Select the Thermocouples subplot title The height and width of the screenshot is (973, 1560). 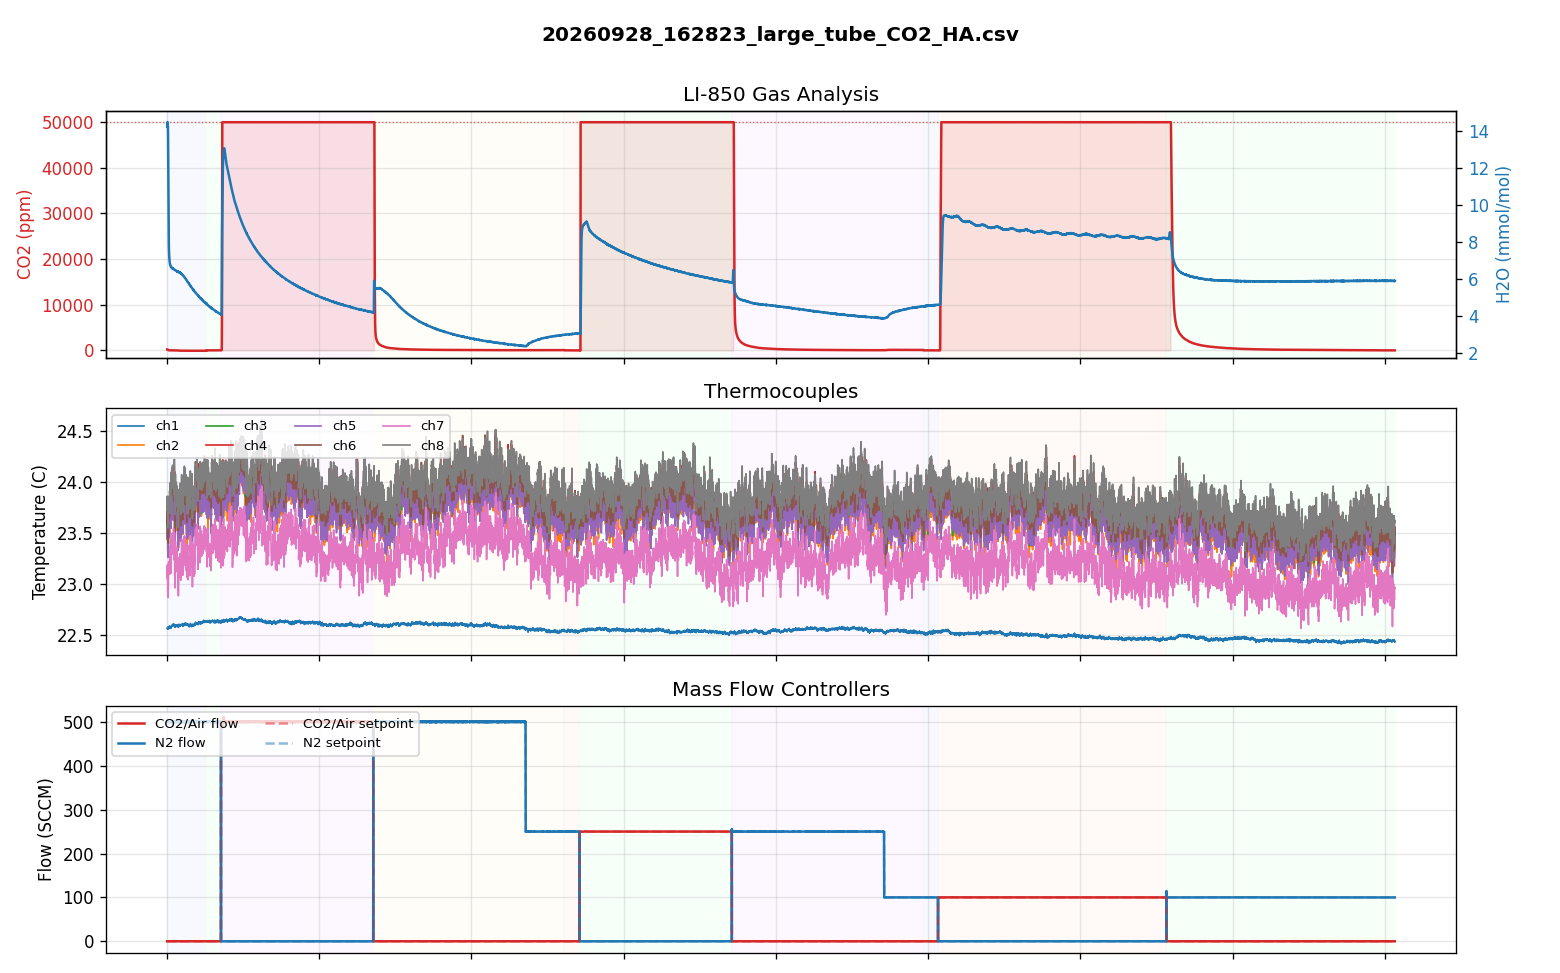pos(781,392)
